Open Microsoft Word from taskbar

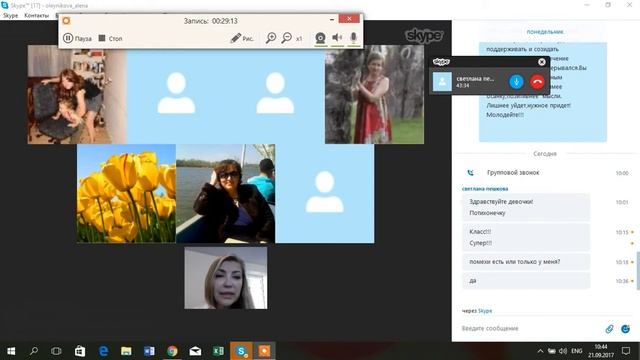coord(149,351)
